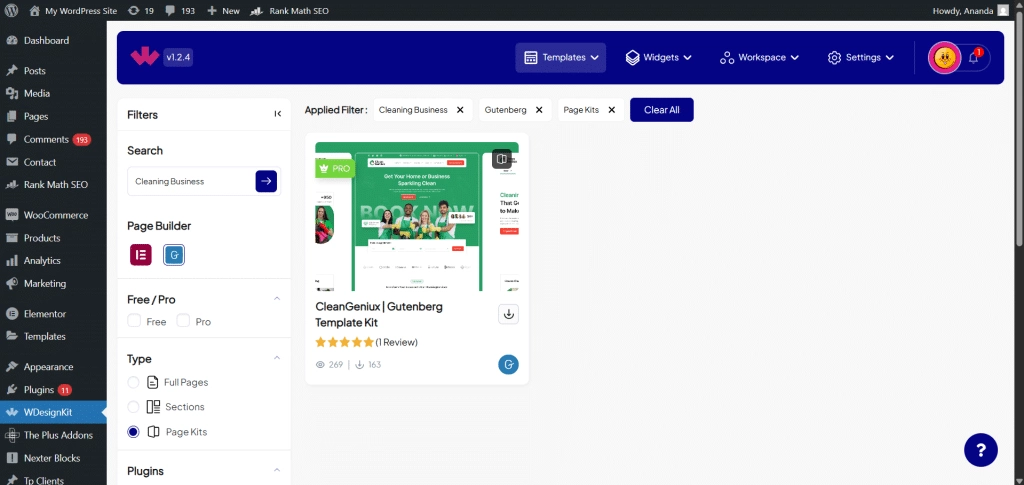Select the Page Kits radio button
Image resolution: width=1024 pixels, height=485 pixels.
click(x=133, y=431)
